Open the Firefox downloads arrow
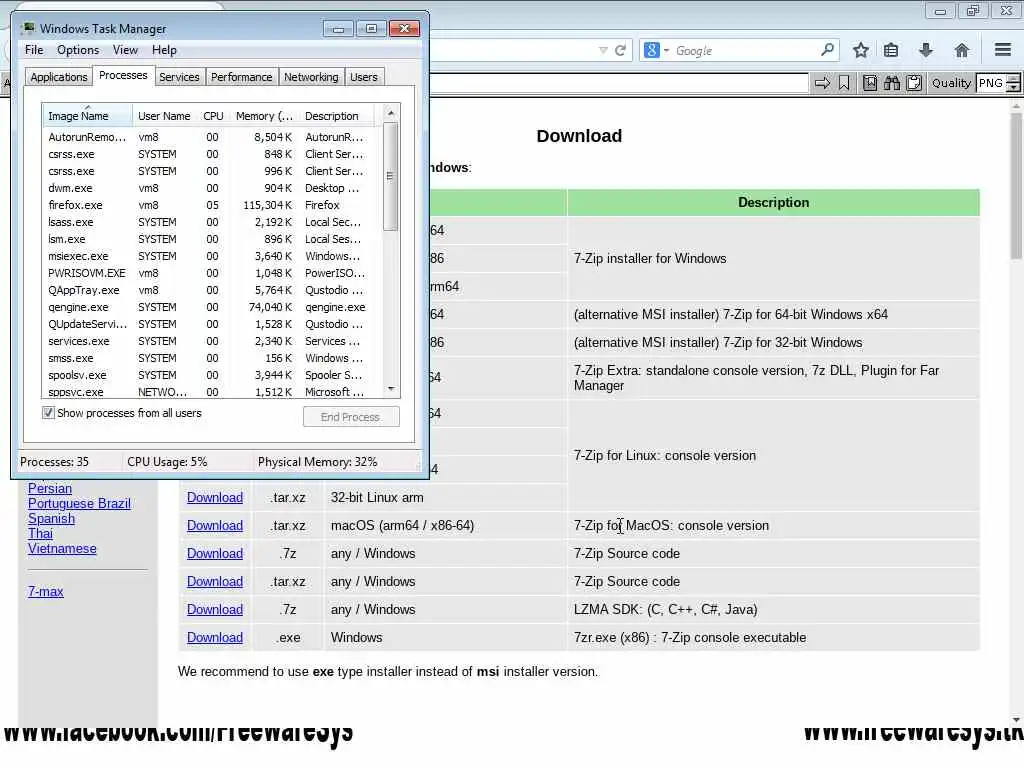The image size is (1024, 768). point(925,50)
